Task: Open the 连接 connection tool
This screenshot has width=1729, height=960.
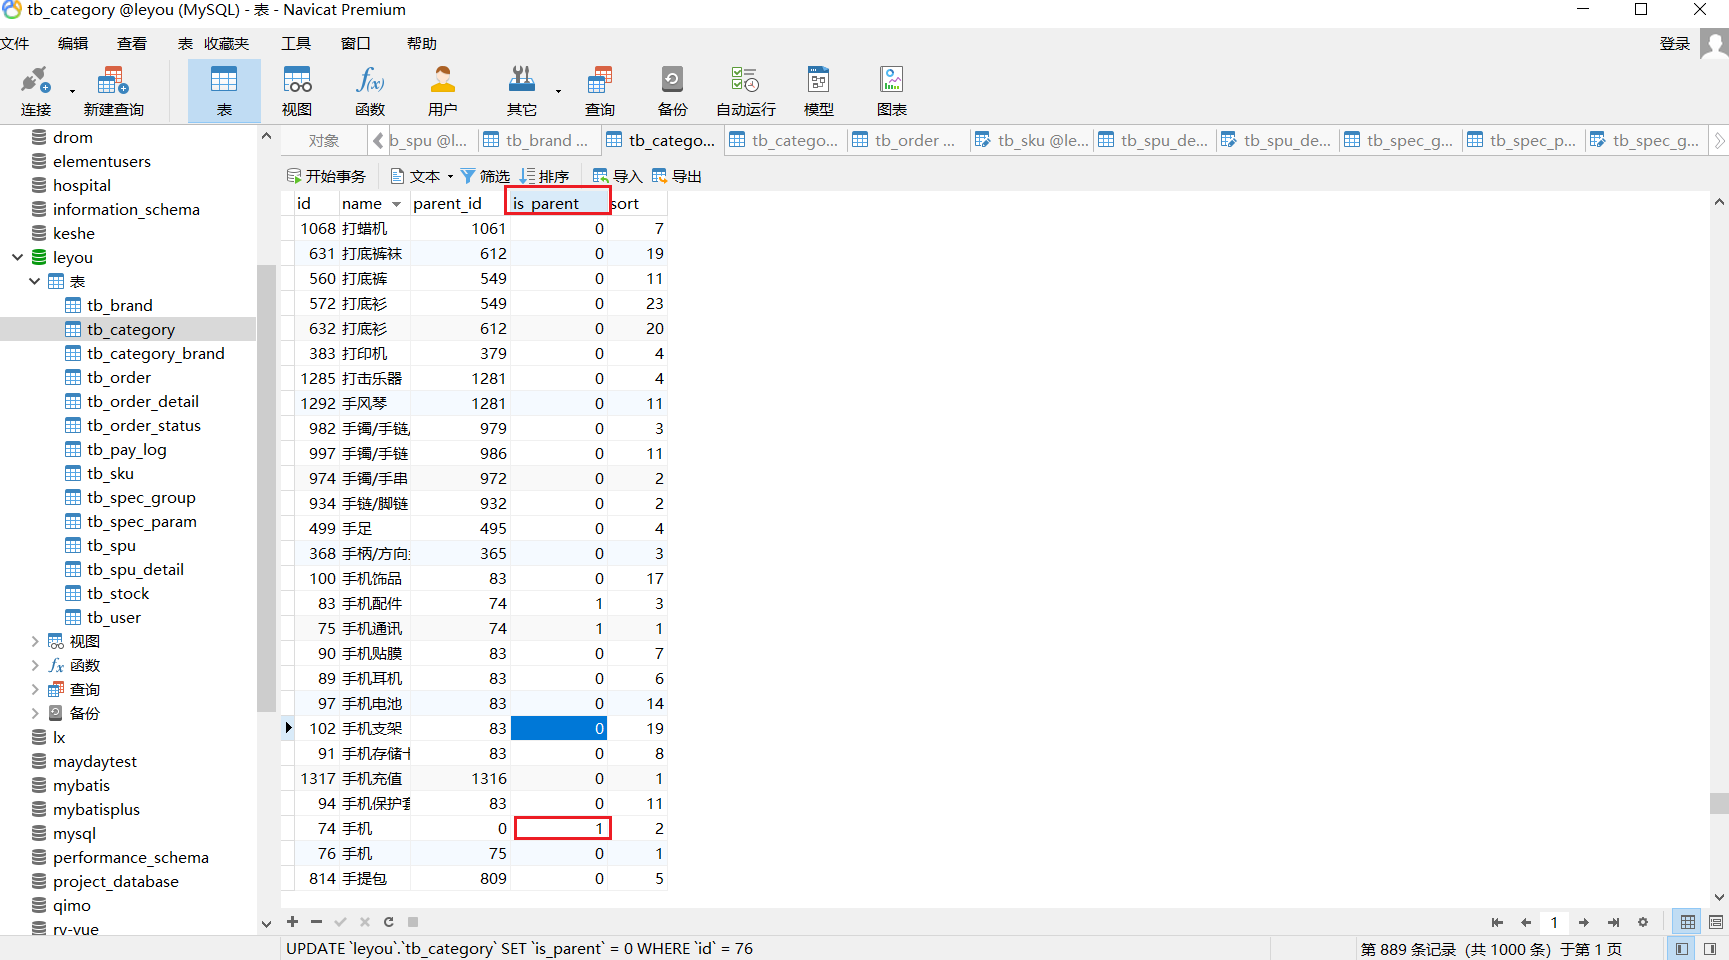Action: 35,91
